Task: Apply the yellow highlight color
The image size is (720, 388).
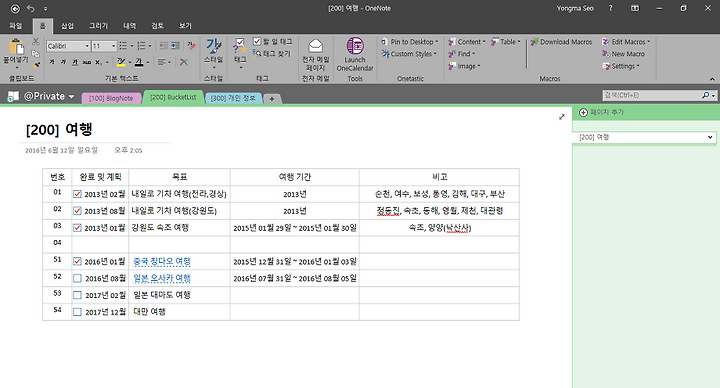Action: pyautogui.click(x=121, y=62)
